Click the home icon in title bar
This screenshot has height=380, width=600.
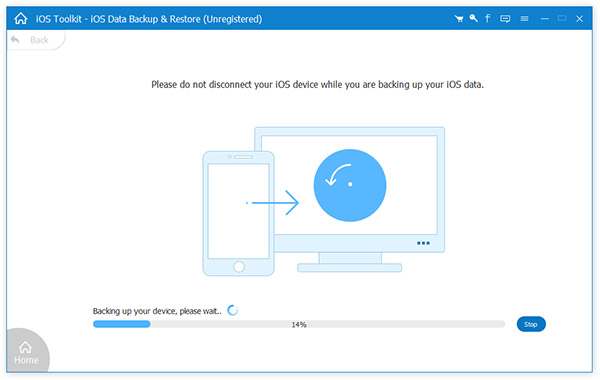click(x=21, y=18)
